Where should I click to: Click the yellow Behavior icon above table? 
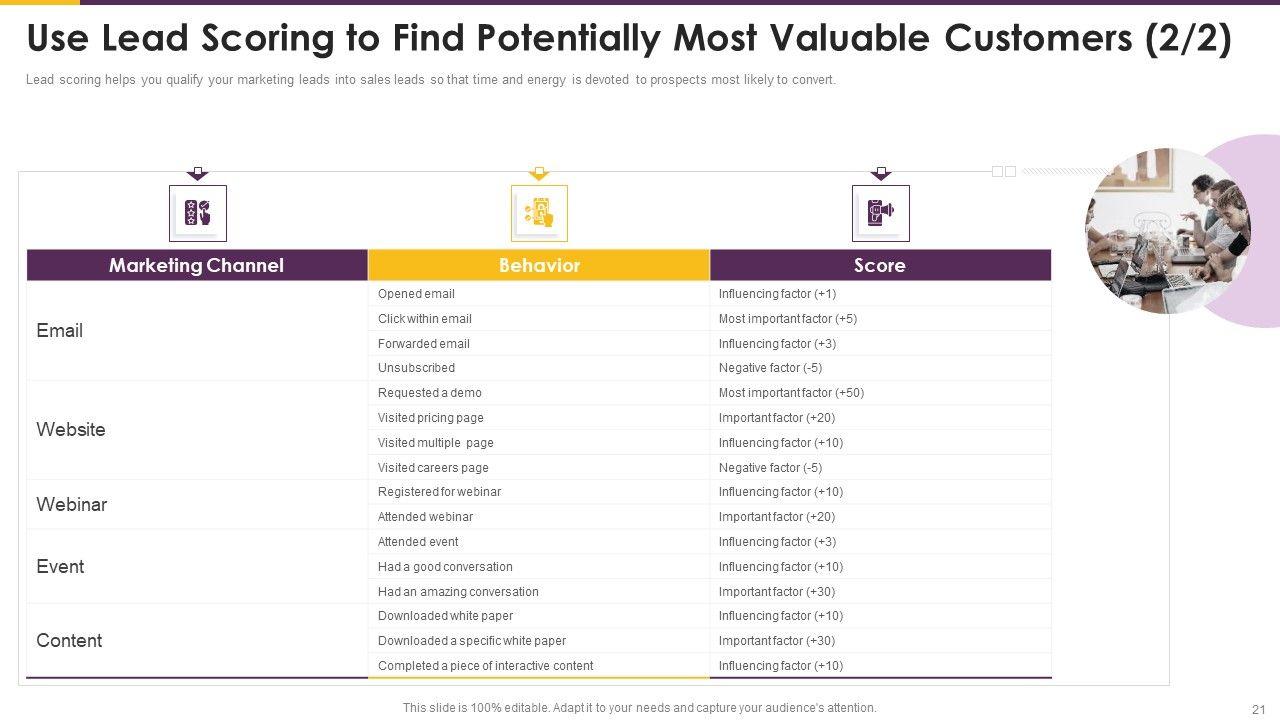click(x=539, y=213)
